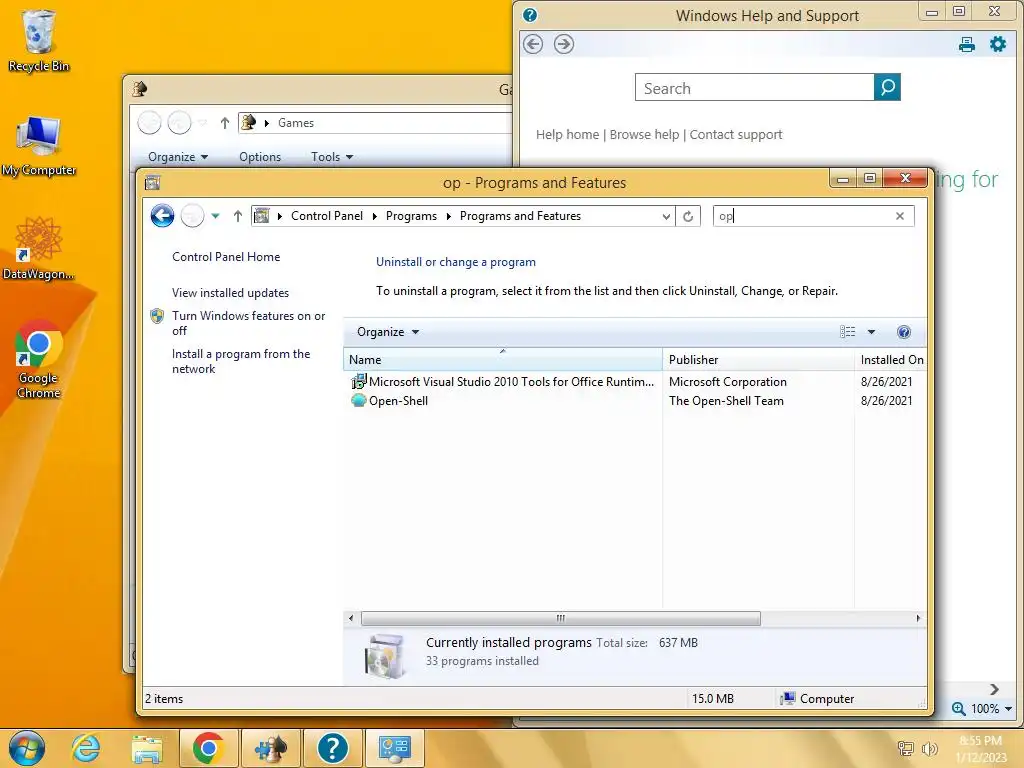Image resolution: width=1024 pixels, height=768 pixels.
Task: Open Internet Explorer from the taskbar
Action: [86, 748]
